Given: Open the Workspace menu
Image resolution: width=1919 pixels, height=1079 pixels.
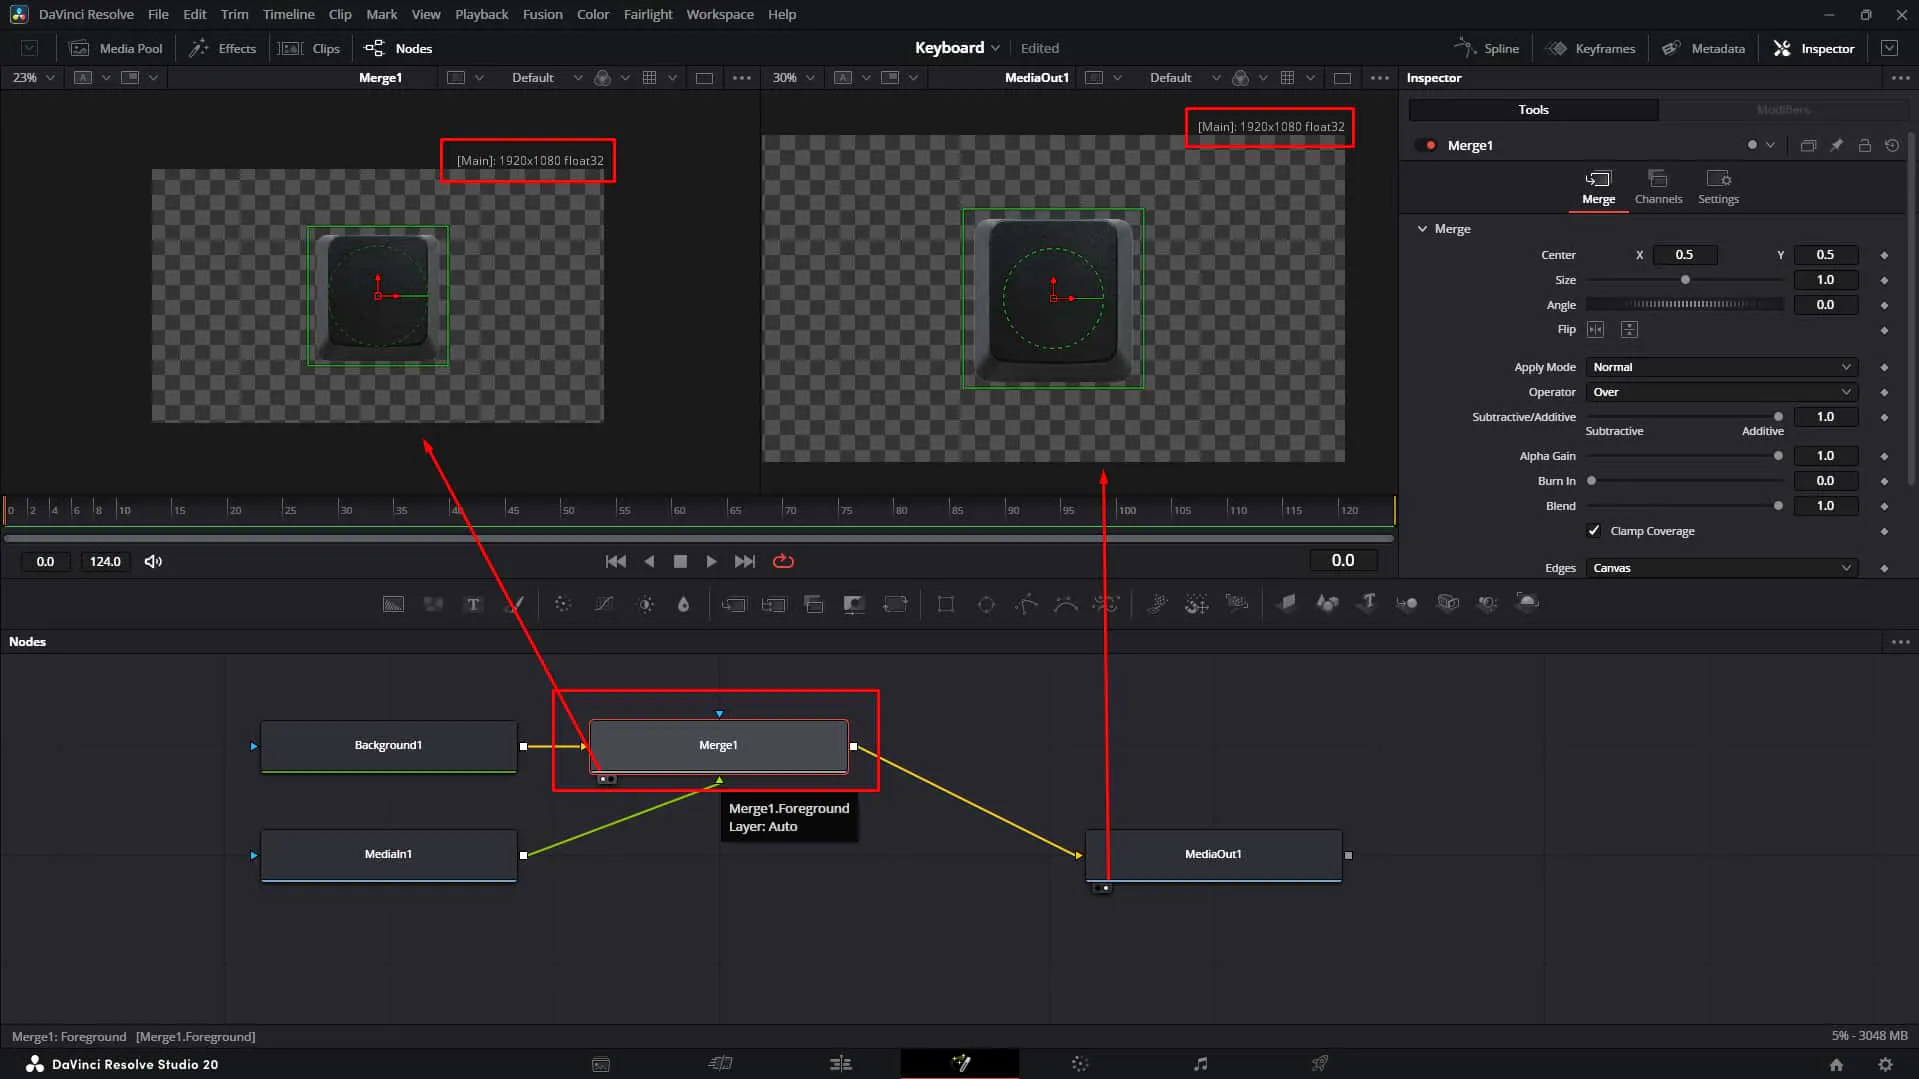Looking at the screenshot, I should 720,15.
